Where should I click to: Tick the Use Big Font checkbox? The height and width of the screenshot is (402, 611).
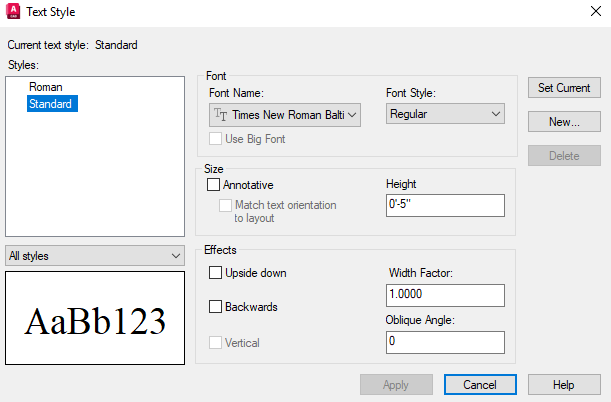(x=215, y=139)
